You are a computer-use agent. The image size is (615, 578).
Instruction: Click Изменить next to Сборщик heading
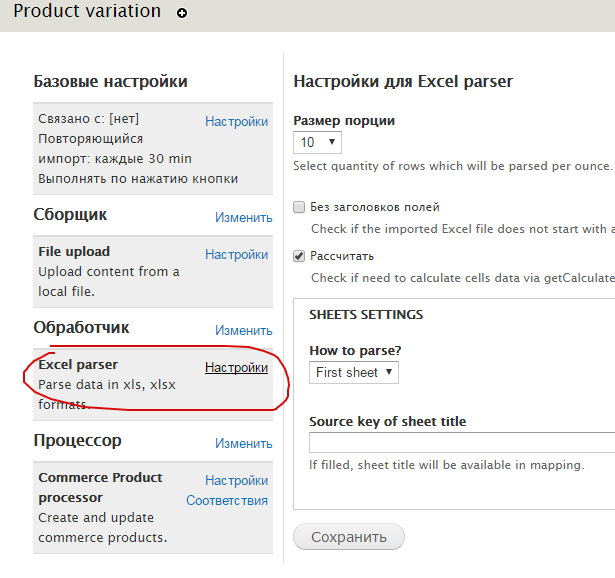(x=243, y=217)
